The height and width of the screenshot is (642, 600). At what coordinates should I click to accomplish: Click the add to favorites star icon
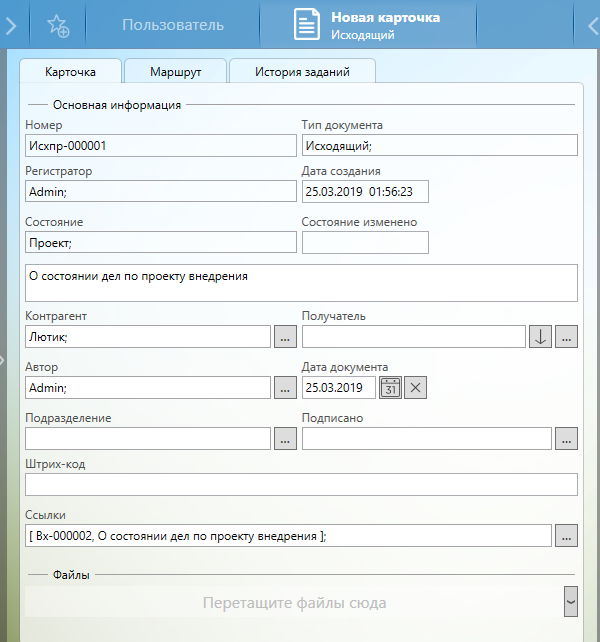(x=58, y=26)
